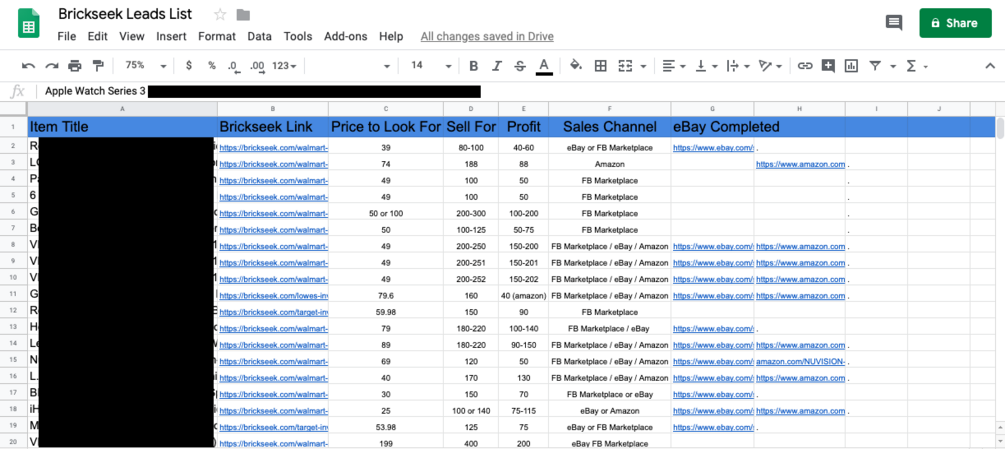The height and width of the screenshot is (449, 1005).
Task: Click the Share button
Action: coord(955,23)
